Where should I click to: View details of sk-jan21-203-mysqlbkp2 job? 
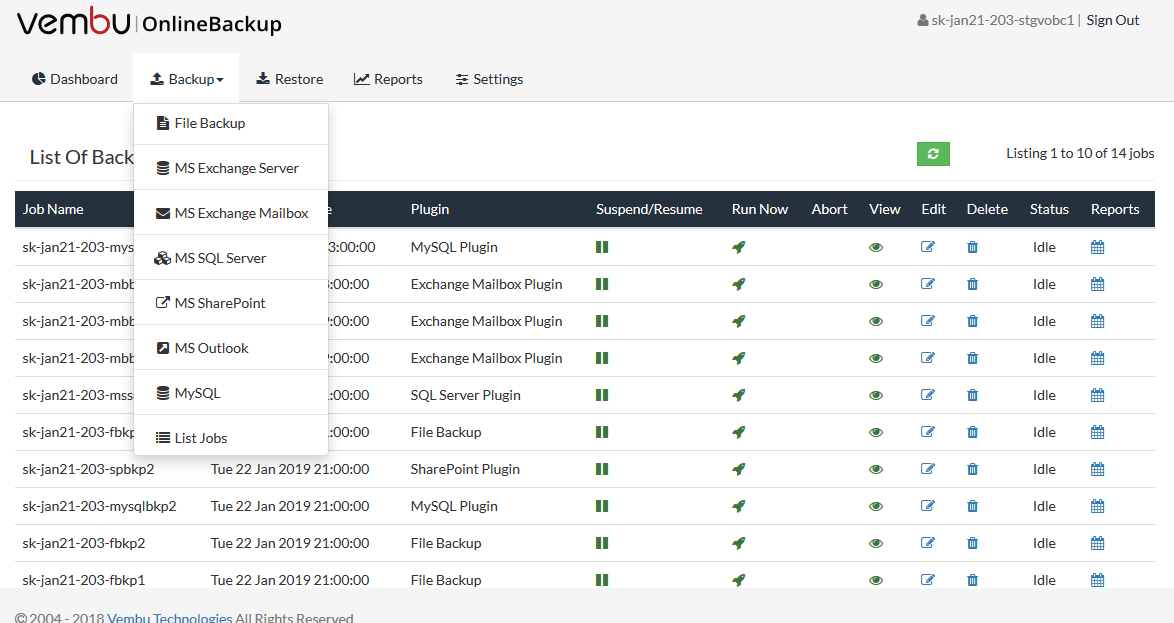(x=876, y=506)
